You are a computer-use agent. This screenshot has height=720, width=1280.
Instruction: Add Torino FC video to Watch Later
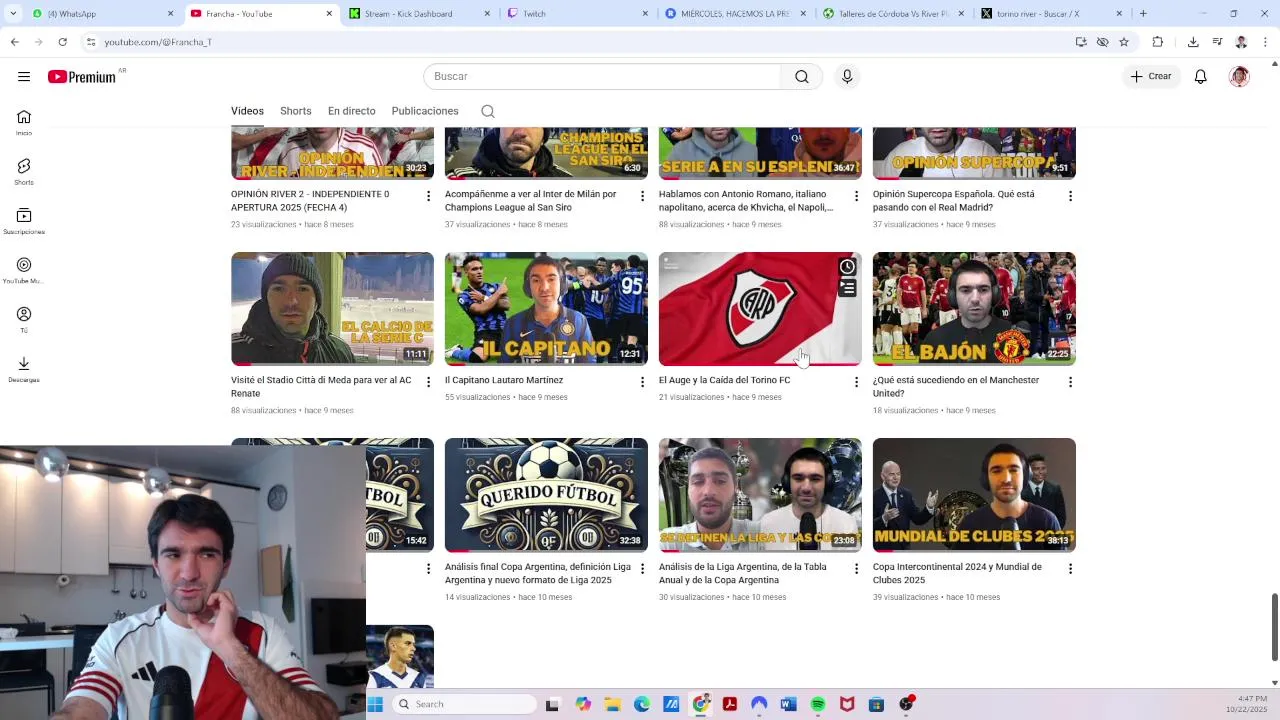coord(847,267)
